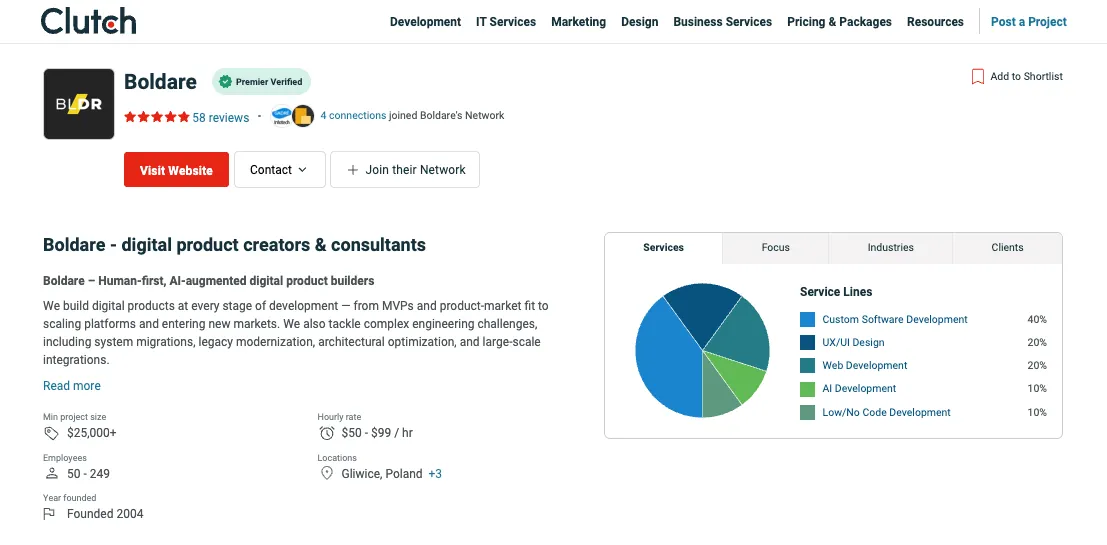Click the AI Development green swatch
The height and width of the screenshot is (545, 1107).
808,389
